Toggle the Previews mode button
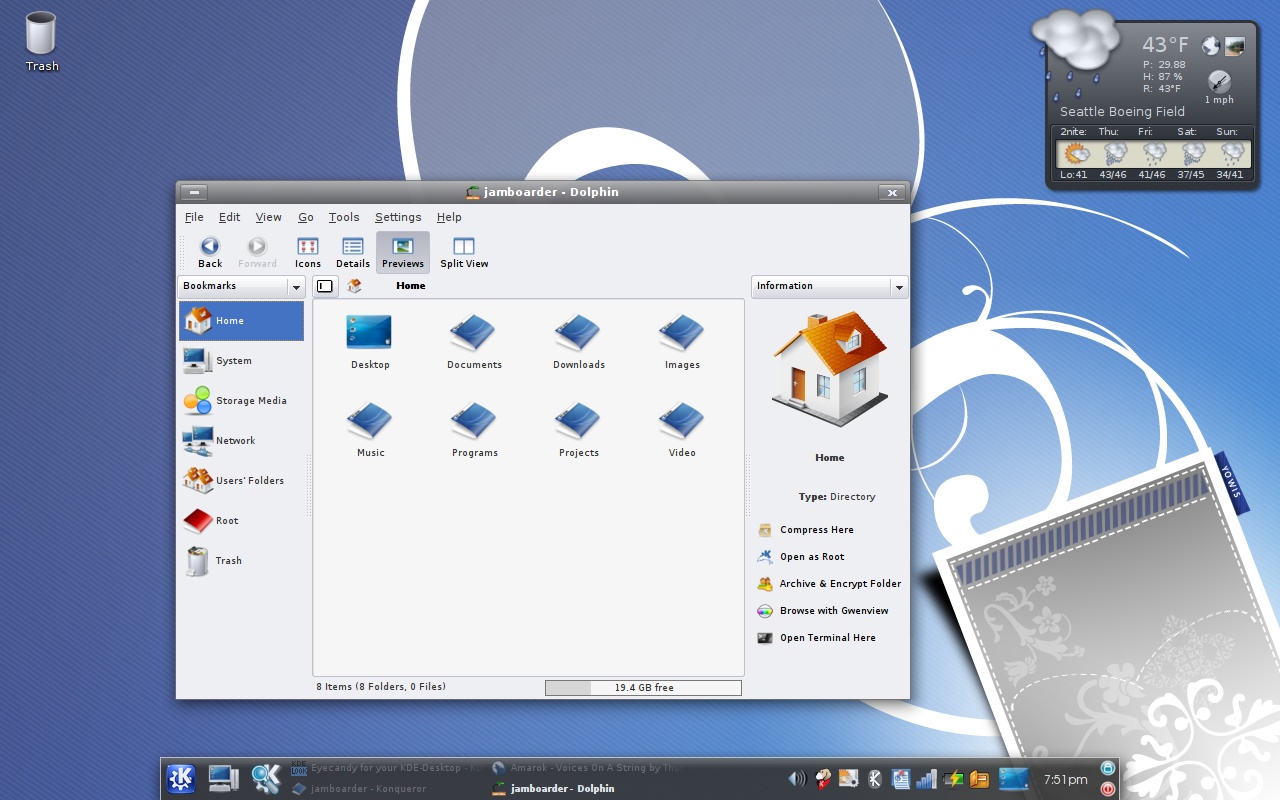The width and height of the screenshot is (1280, 800). (403, 252)
